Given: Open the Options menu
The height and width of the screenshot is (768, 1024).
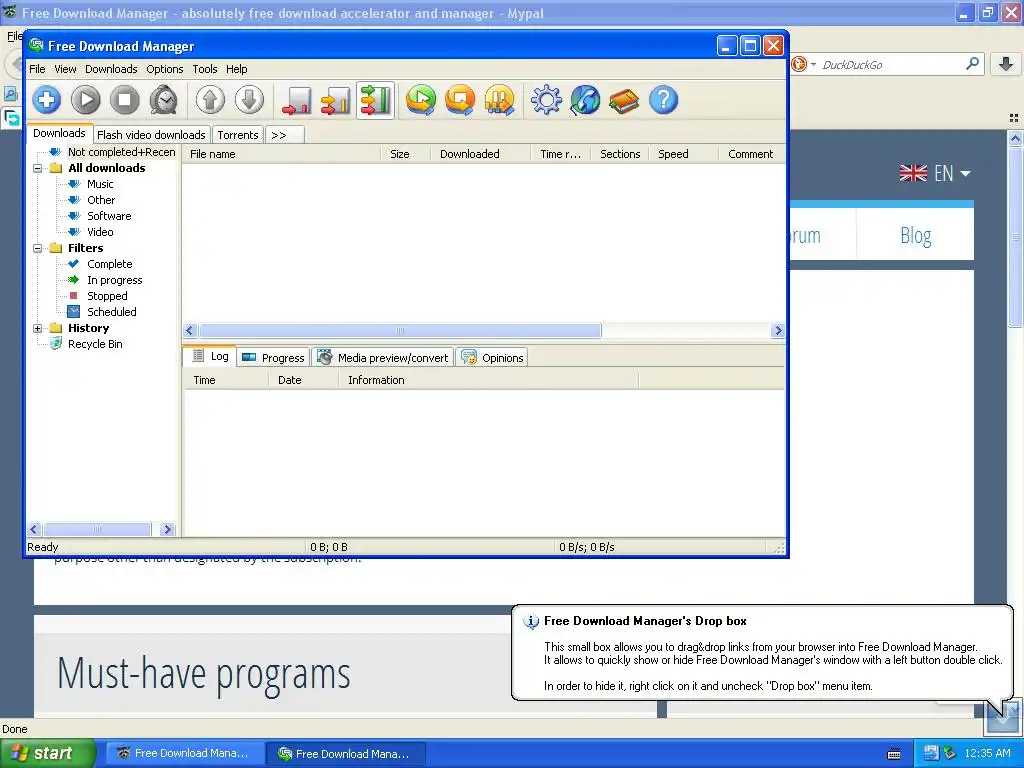Looking at the screenshot, I should pos(165,69).
